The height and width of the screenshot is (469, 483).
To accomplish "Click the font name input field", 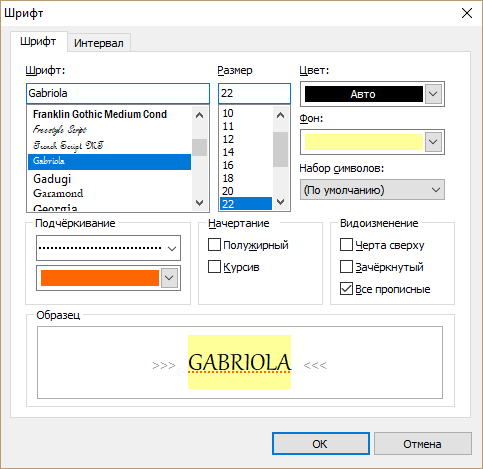I will (x=118, y=93).
